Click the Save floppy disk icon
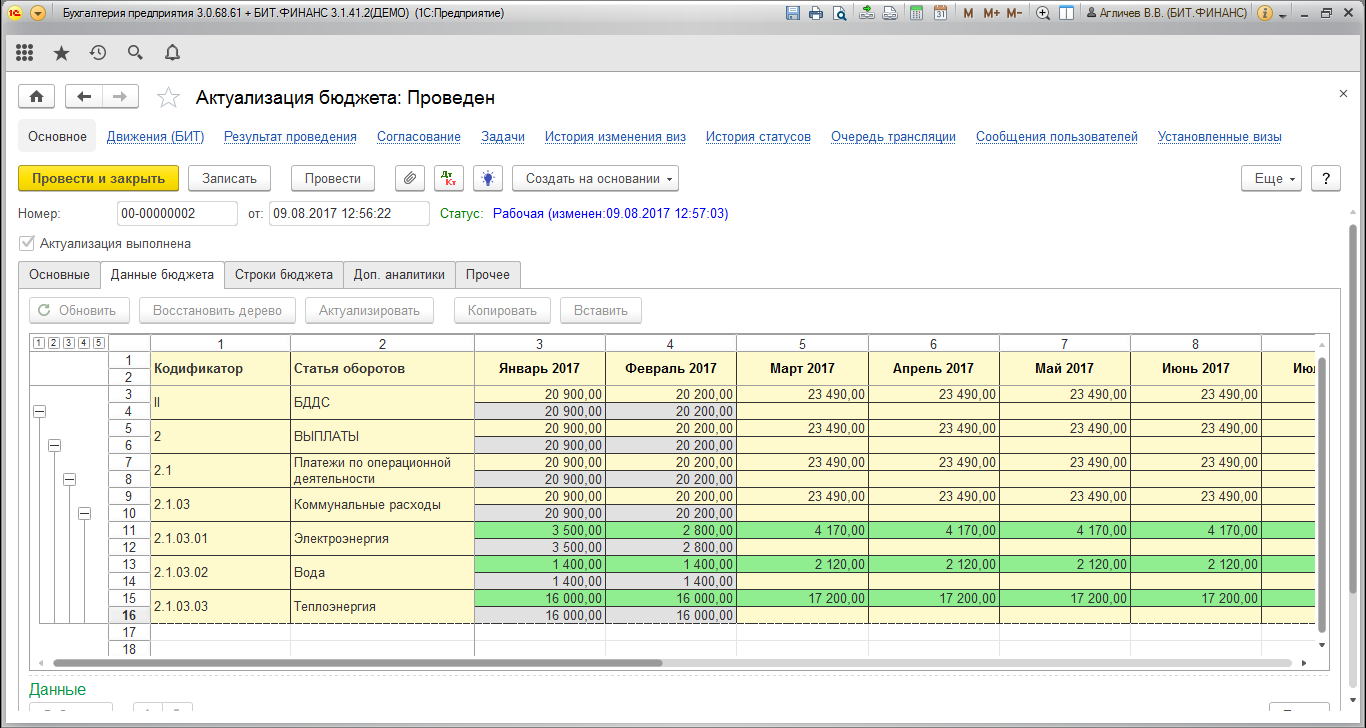The image size is (1366, 728). (x=793, y=13)
